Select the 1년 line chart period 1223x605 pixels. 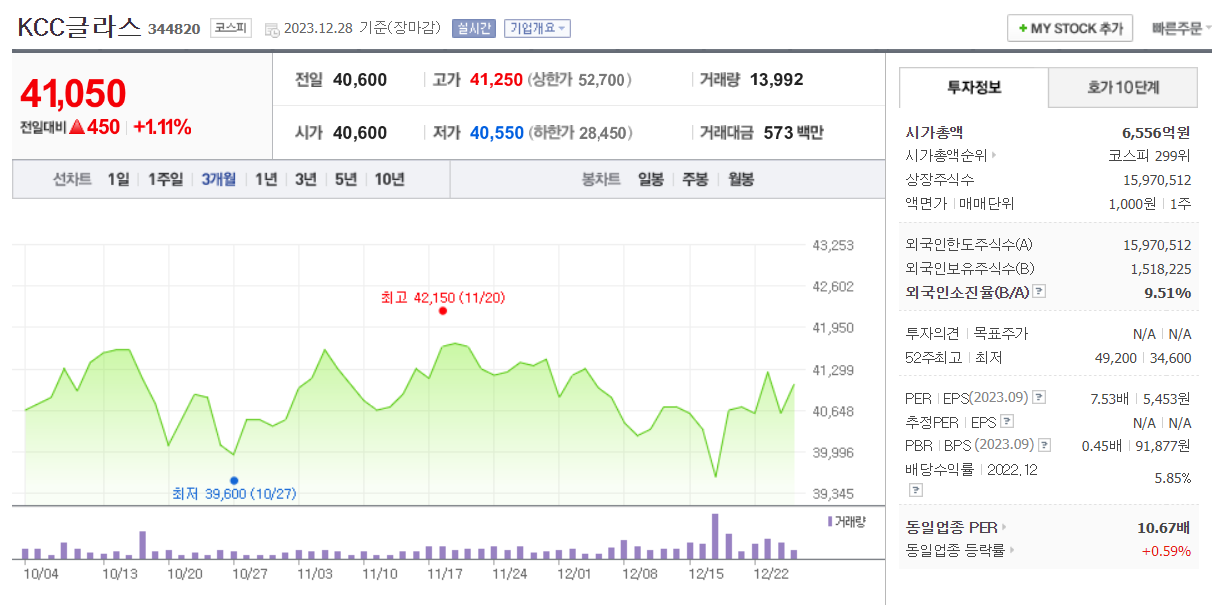(265, 179)
